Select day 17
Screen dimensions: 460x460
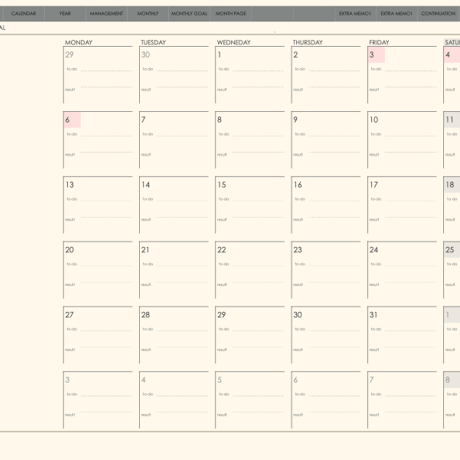coord(374,185)
